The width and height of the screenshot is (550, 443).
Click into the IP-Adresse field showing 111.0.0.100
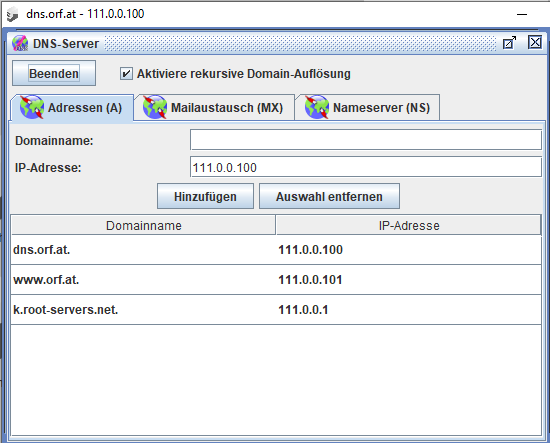366,167
